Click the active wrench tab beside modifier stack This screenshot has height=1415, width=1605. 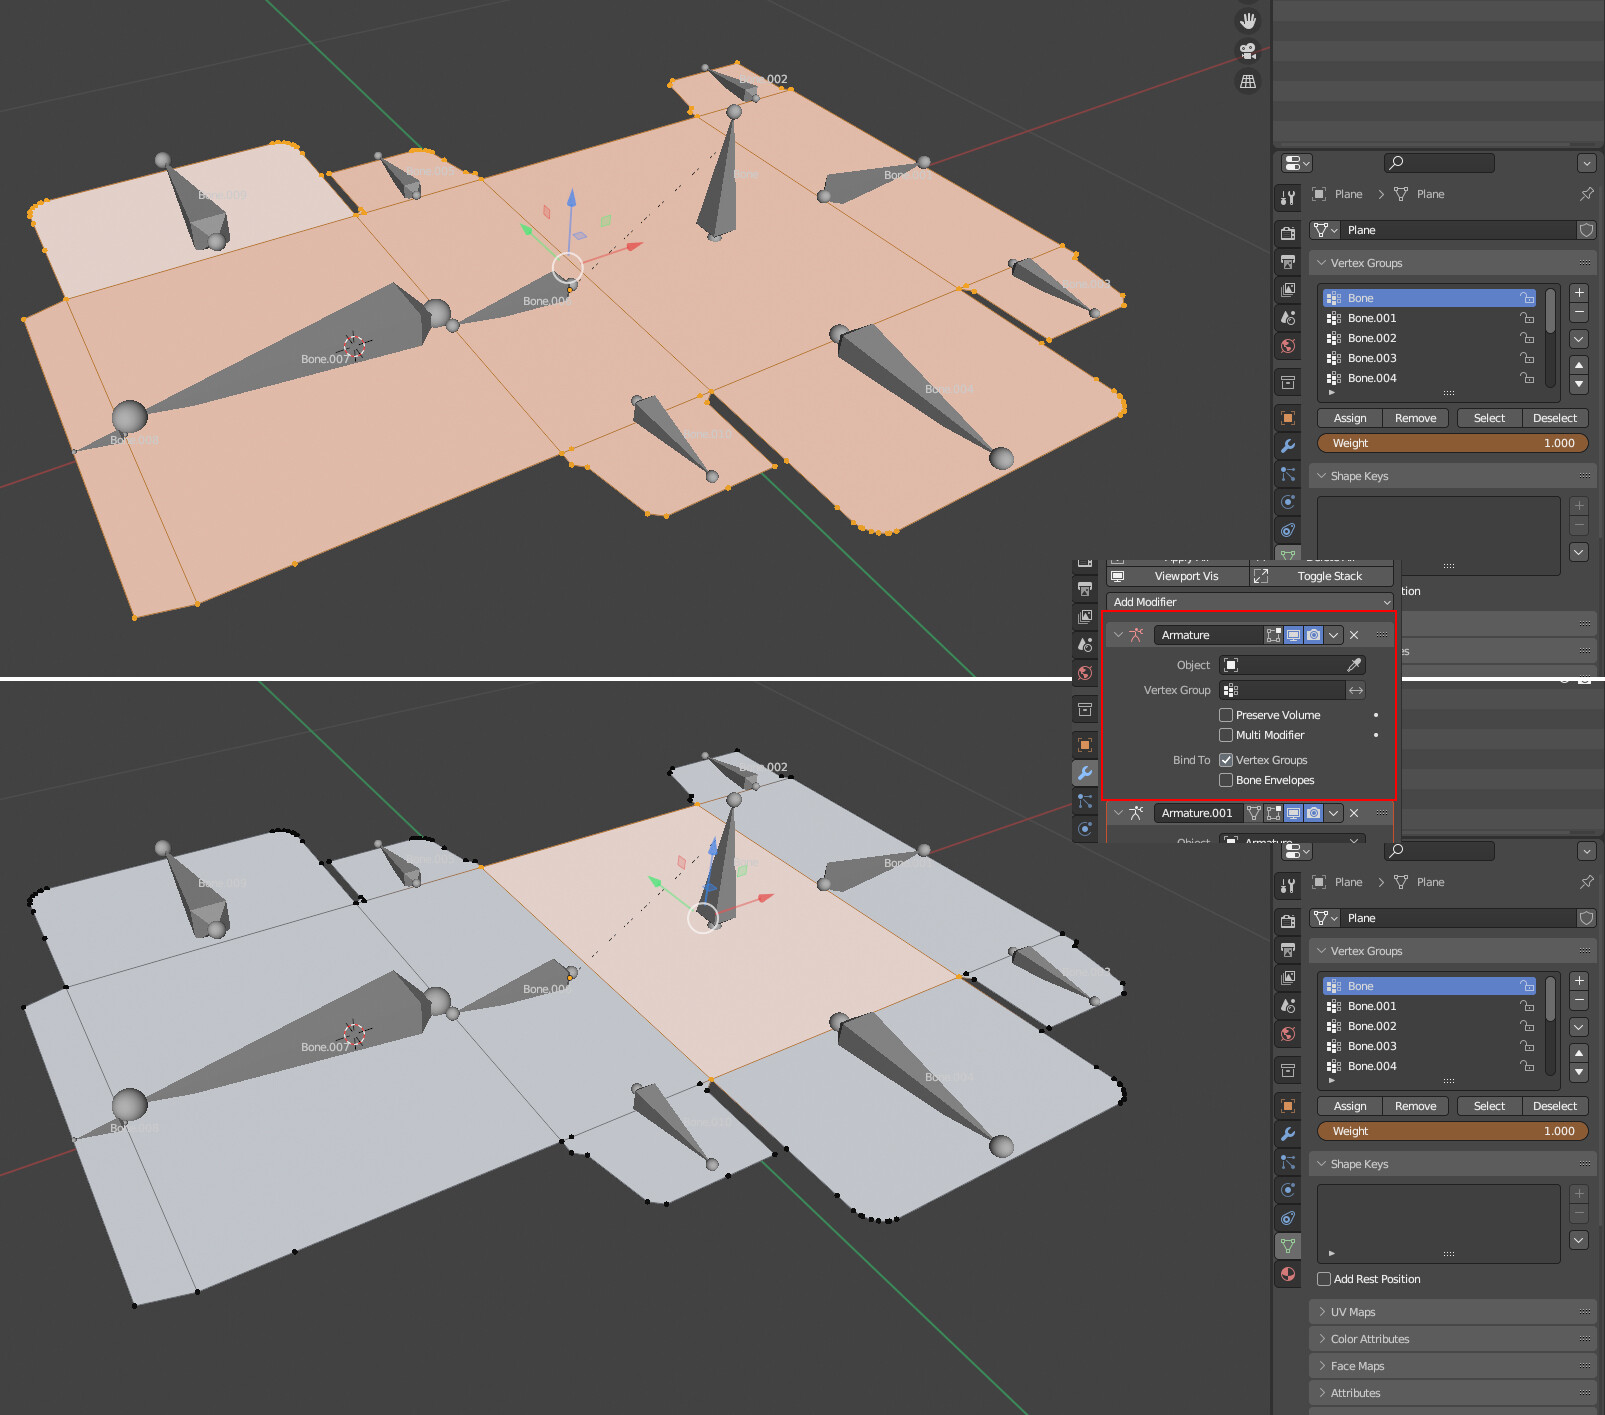pos(1085,773)
